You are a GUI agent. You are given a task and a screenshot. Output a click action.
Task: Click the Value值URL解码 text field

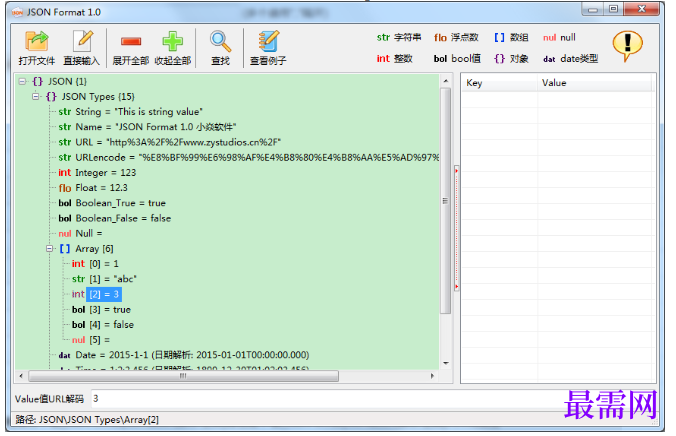(374, 399)
